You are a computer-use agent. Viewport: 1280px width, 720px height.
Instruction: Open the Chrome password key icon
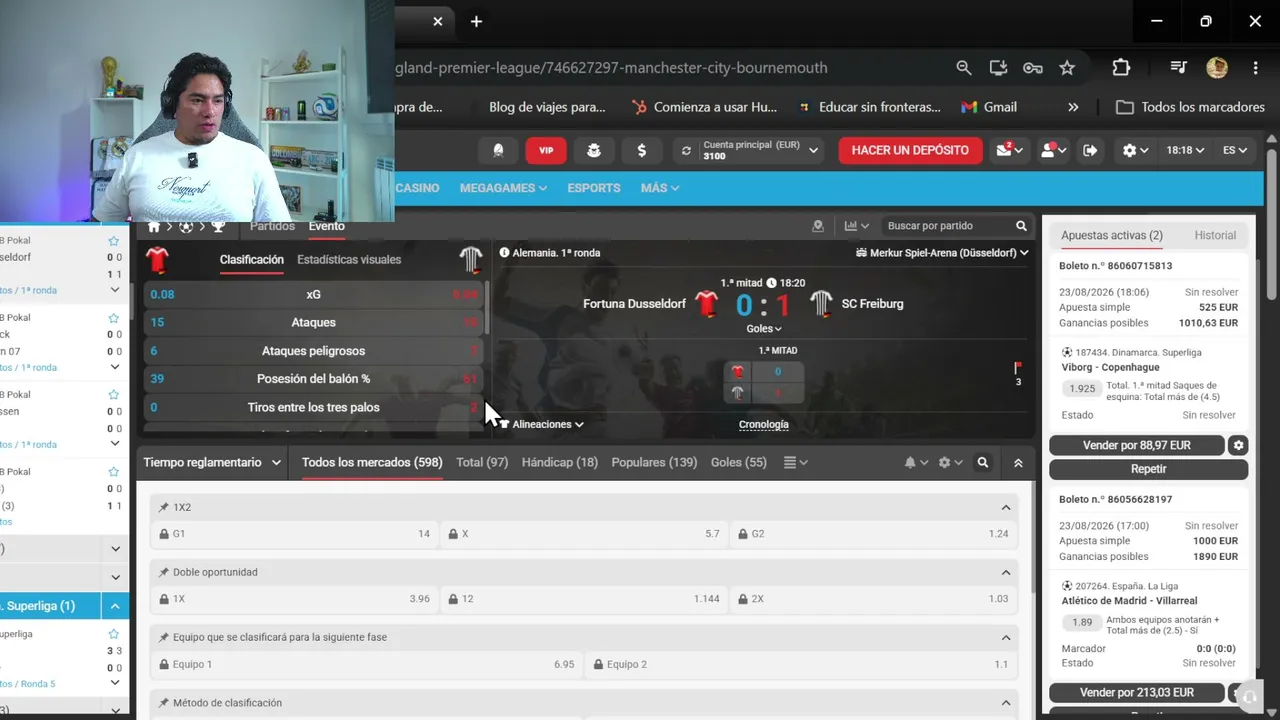pyautogui.click(x=1033, y=68)
